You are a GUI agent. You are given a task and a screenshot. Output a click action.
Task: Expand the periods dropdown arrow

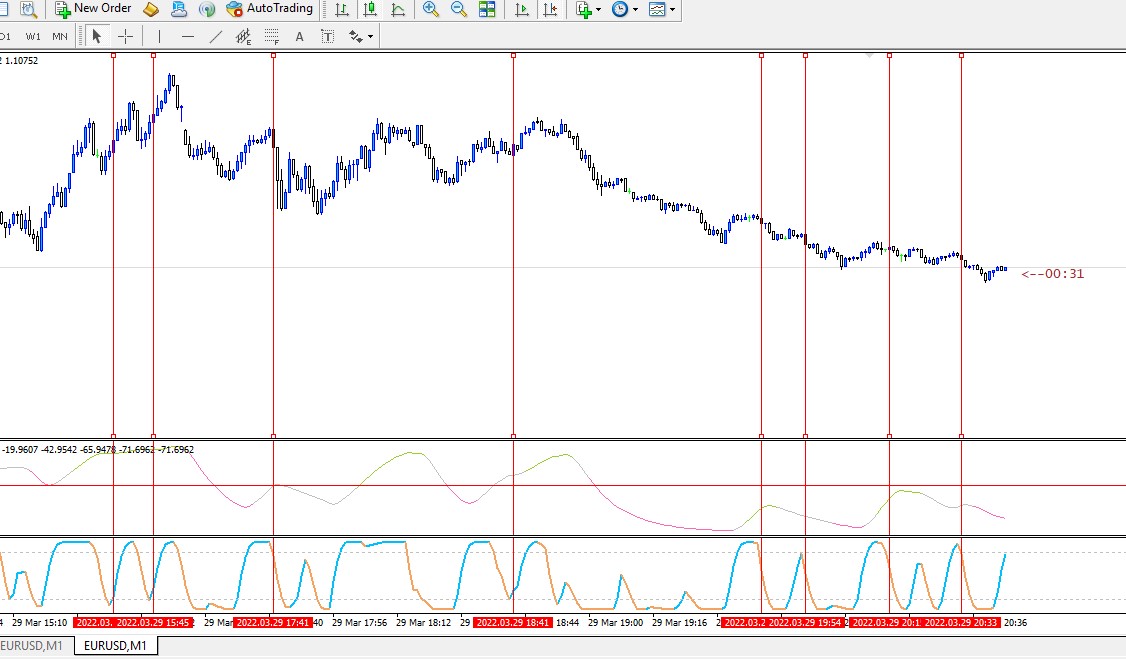click(636, 9)
